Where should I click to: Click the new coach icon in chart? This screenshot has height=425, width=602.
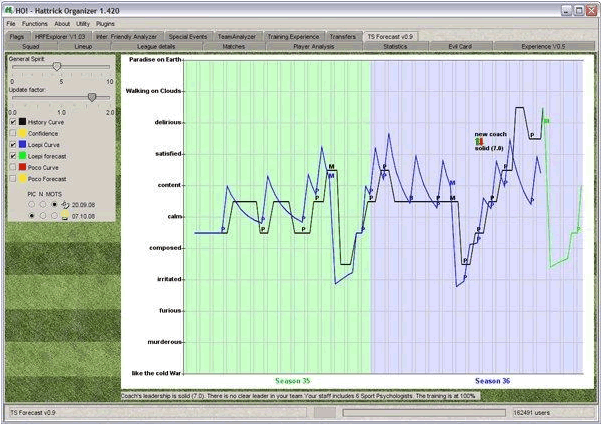pos(479,141)
